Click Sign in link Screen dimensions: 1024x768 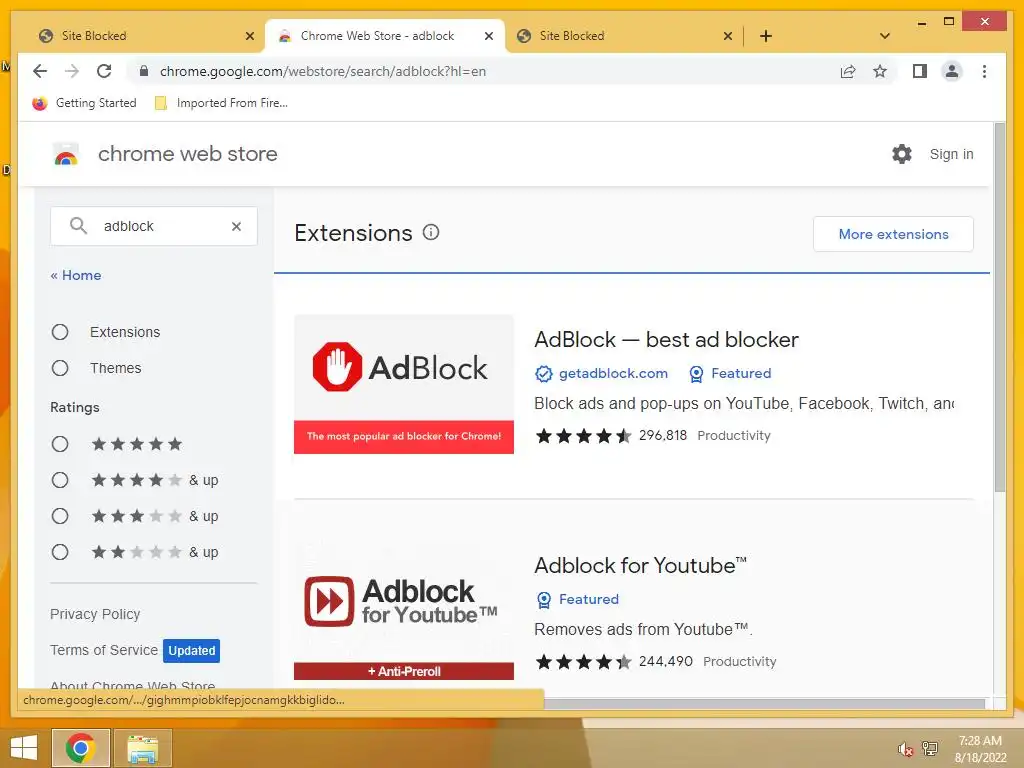(951, 154)
